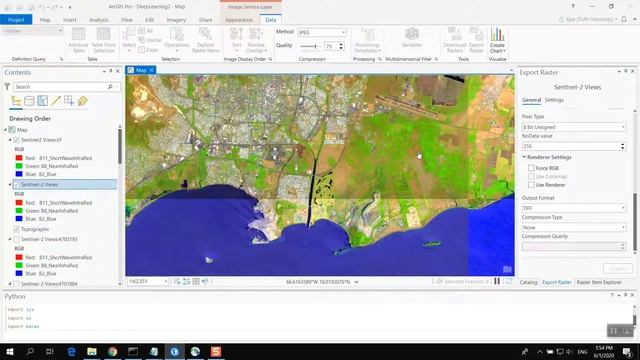Close the Map view tab

(151, 70)
